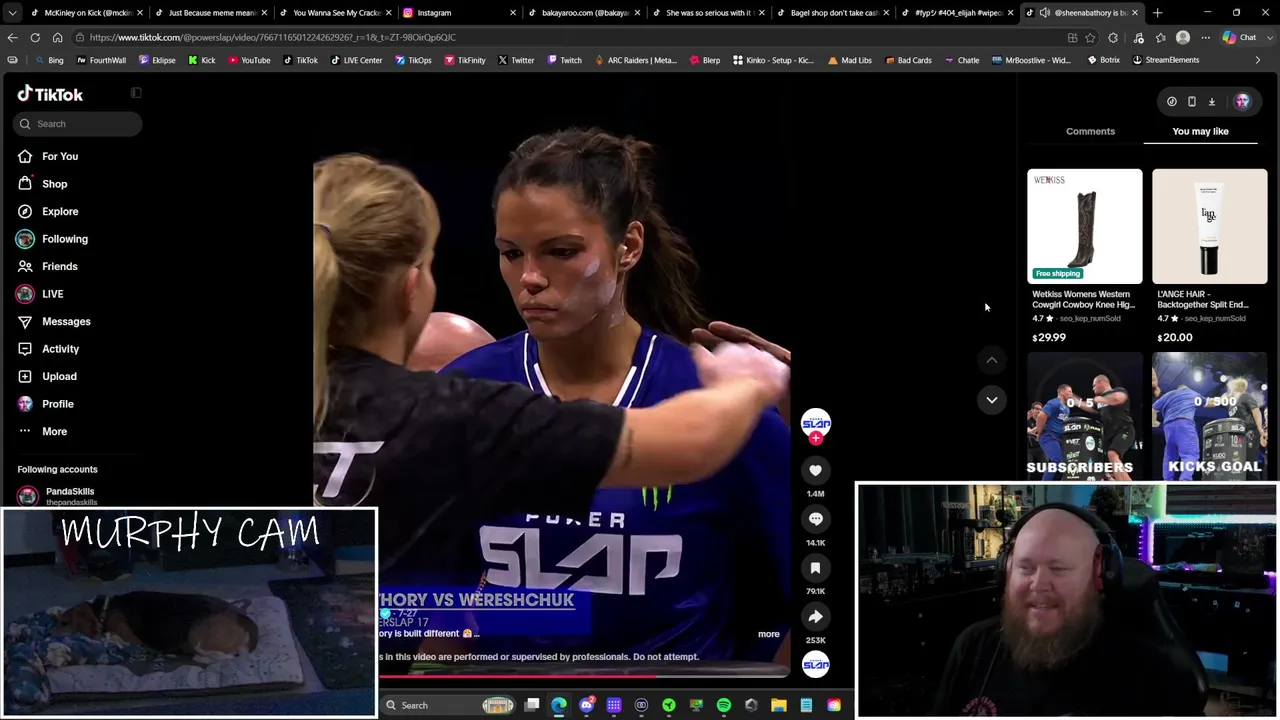Open the comments bubble icon
This screenshot has width=1280, height=720.
pyautogui.click(x=815, y=519)
